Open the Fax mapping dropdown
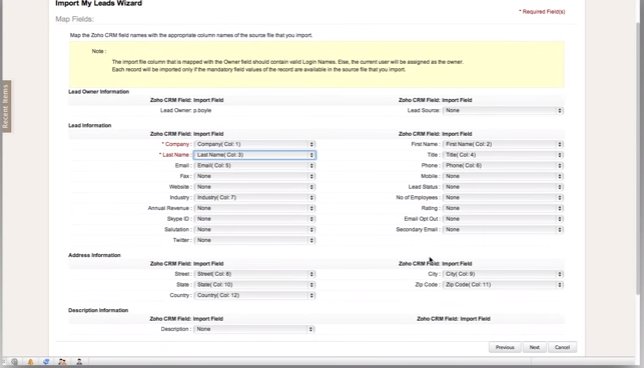 coord(255,176)
